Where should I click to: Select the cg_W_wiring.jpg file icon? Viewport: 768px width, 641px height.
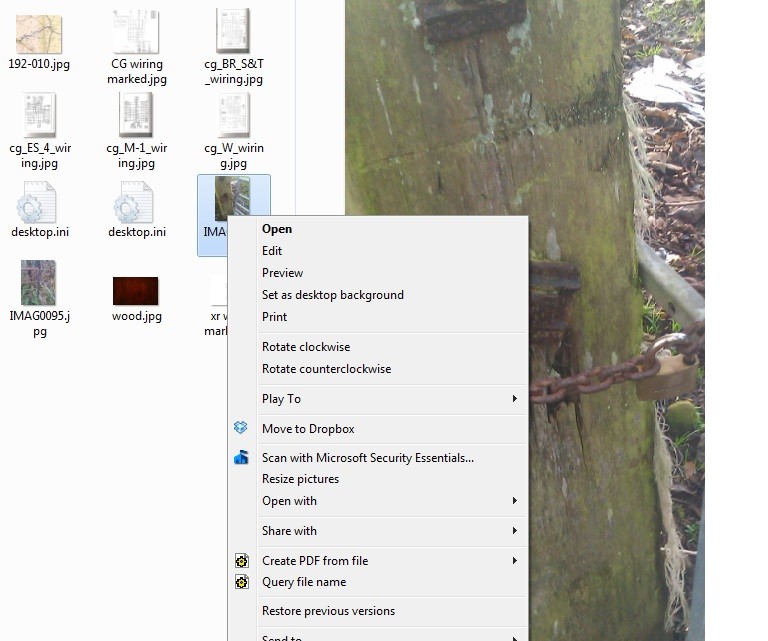[x=233, y=117]
